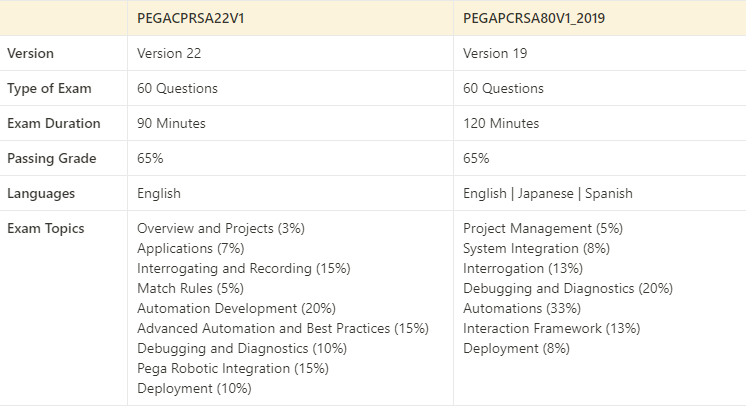Select the Version row label
Viewport: 746px width, 406px height.
(31, 54)
